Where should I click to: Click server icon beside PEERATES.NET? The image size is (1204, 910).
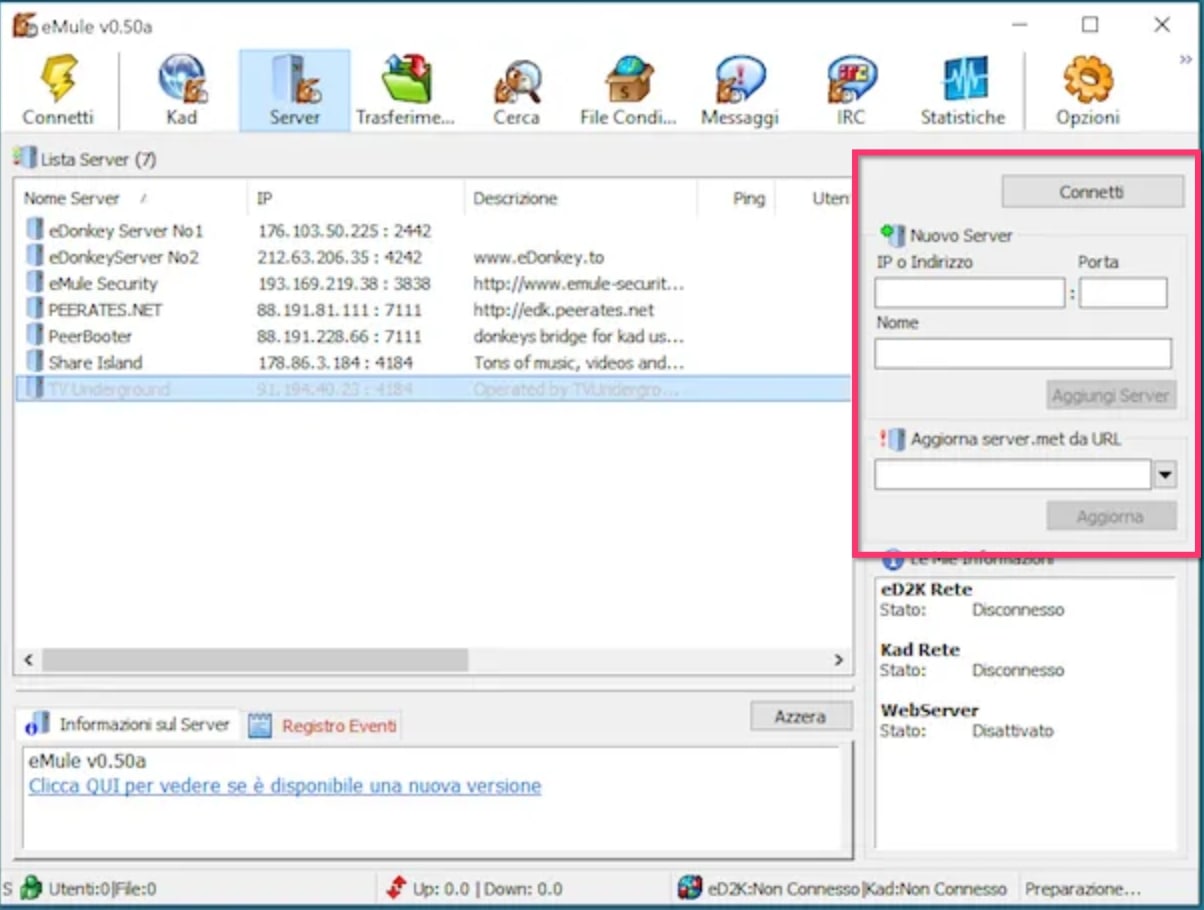(x=35, y=309)
